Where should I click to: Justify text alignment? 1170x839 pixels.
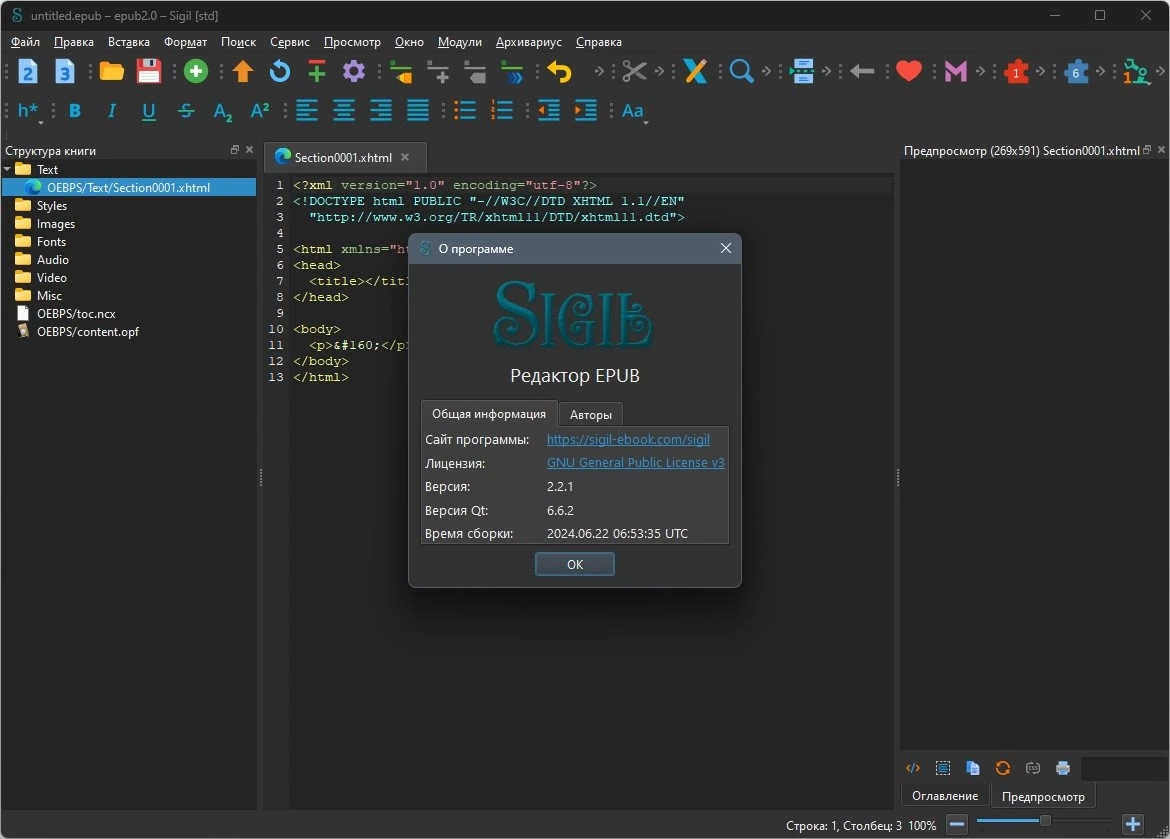[418, 111]
